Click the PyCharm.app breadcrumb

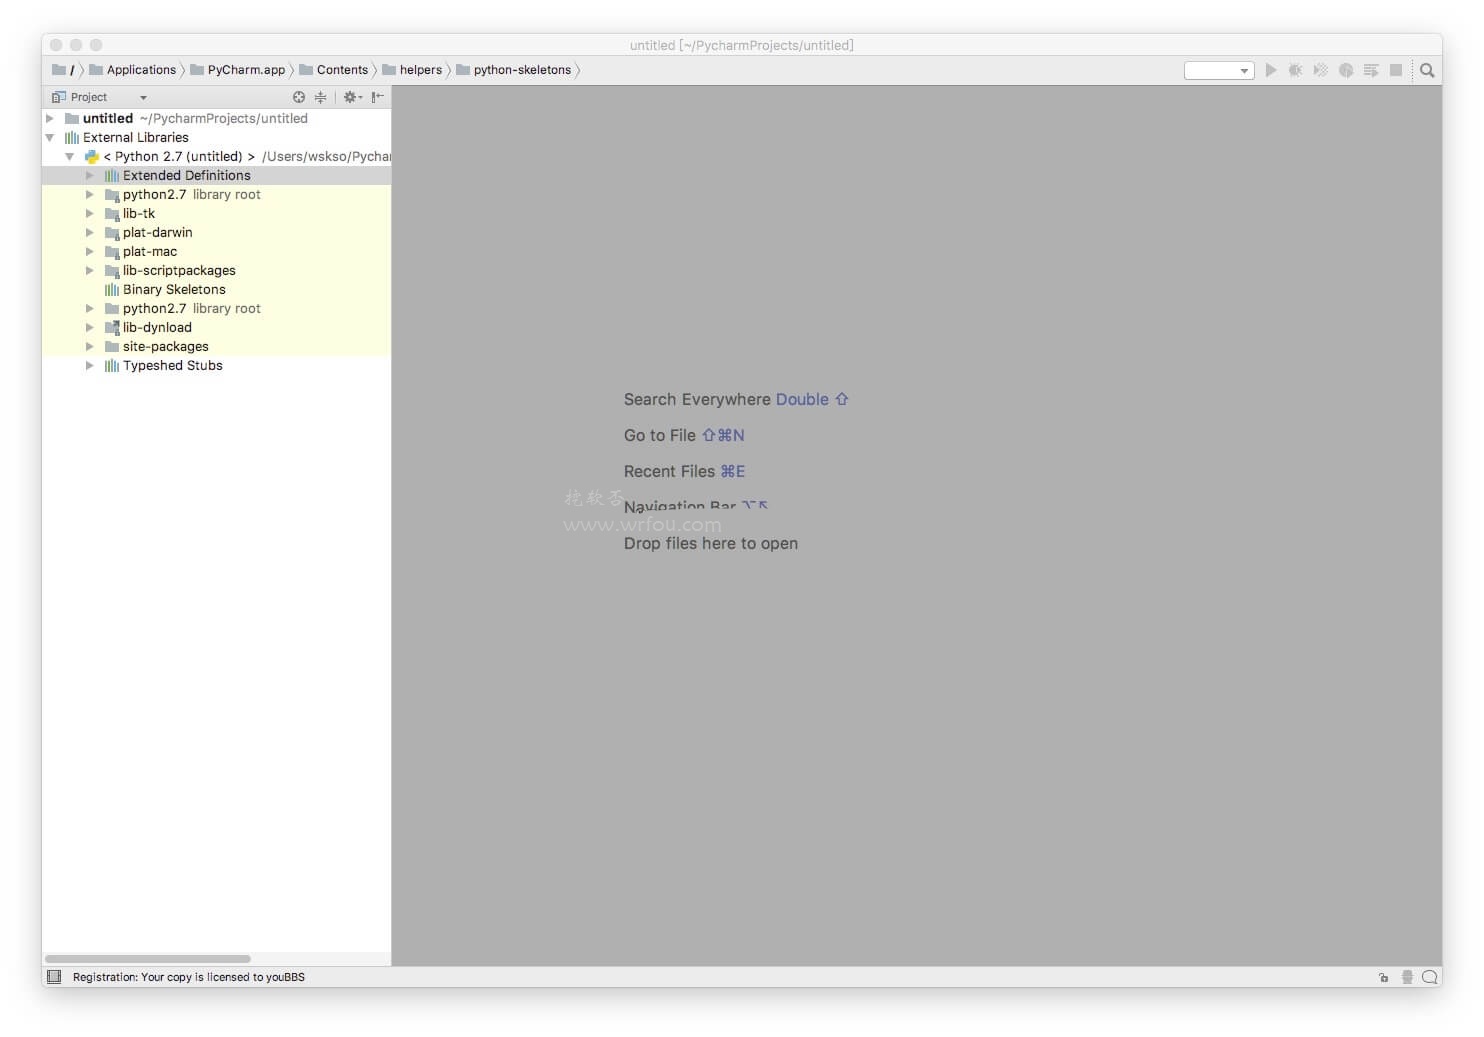click(x=238, y=70)
